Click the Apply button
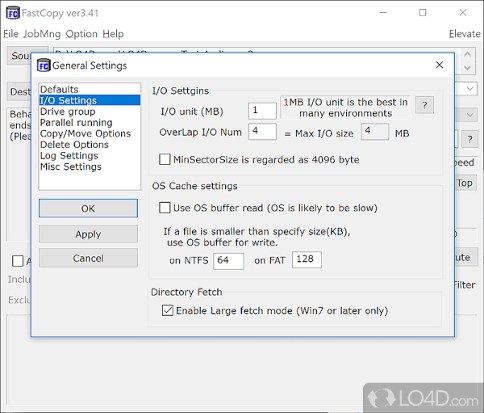 tap(88, 234)
